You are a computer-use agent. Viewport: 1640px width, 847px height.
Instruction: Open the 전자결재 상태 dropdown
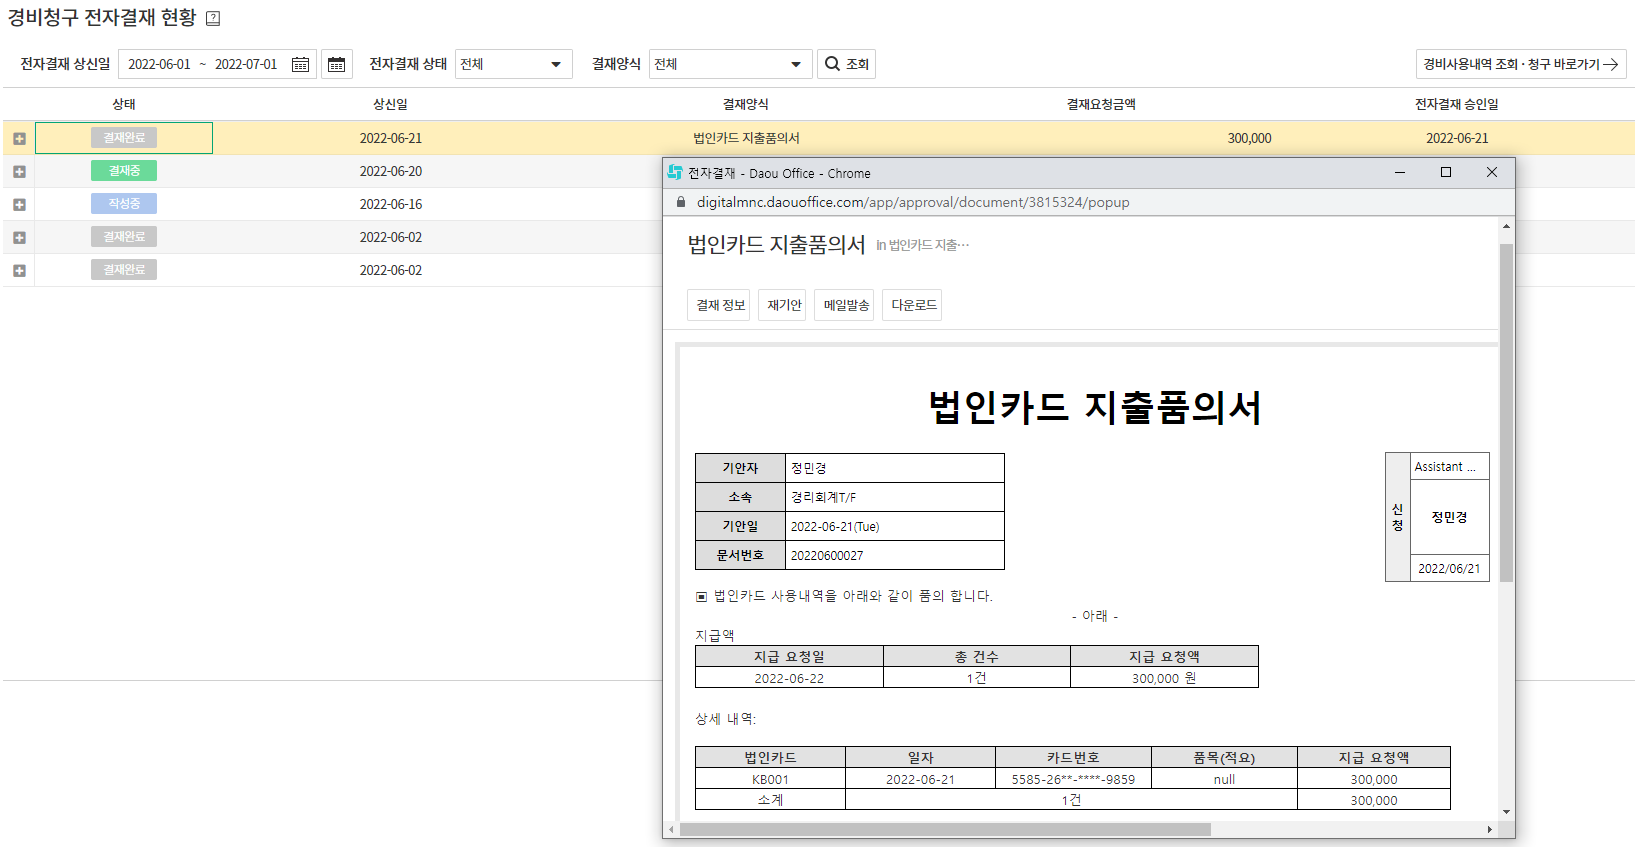coord(514,64)
